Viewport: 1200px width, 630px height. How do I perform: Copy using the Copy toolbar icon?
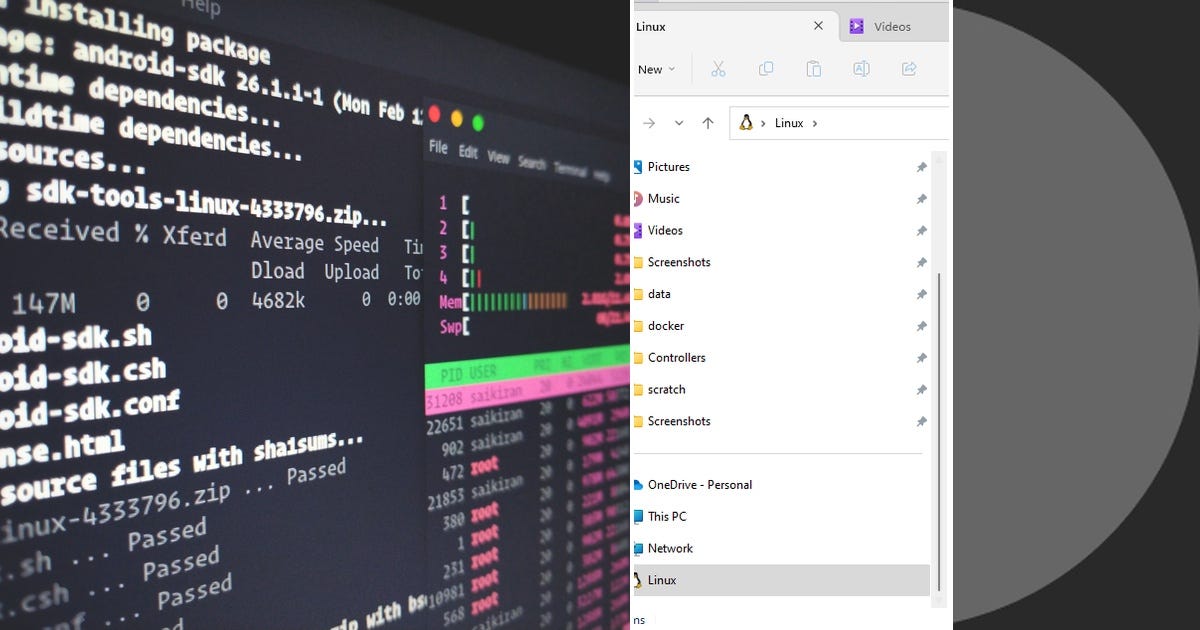[x=765, y=69]
